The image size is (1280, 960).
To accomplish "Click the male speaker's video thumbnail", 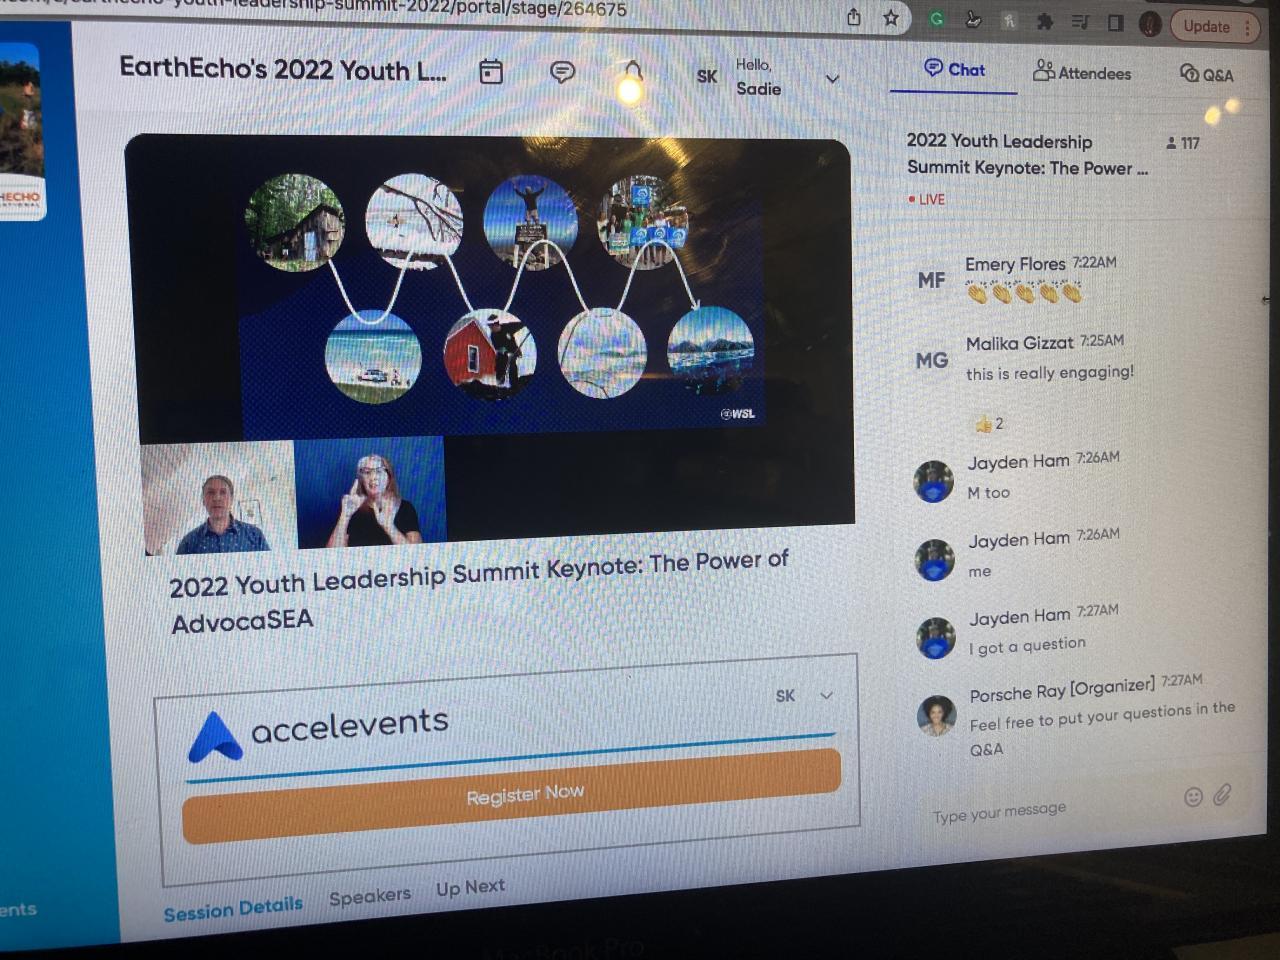I will (x=218, y=497).
